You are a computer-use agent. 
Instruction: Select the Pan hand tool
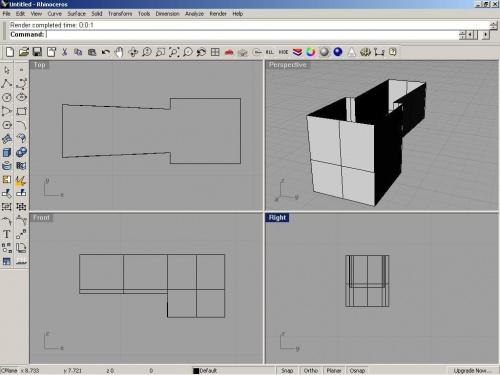pos(119,52)
